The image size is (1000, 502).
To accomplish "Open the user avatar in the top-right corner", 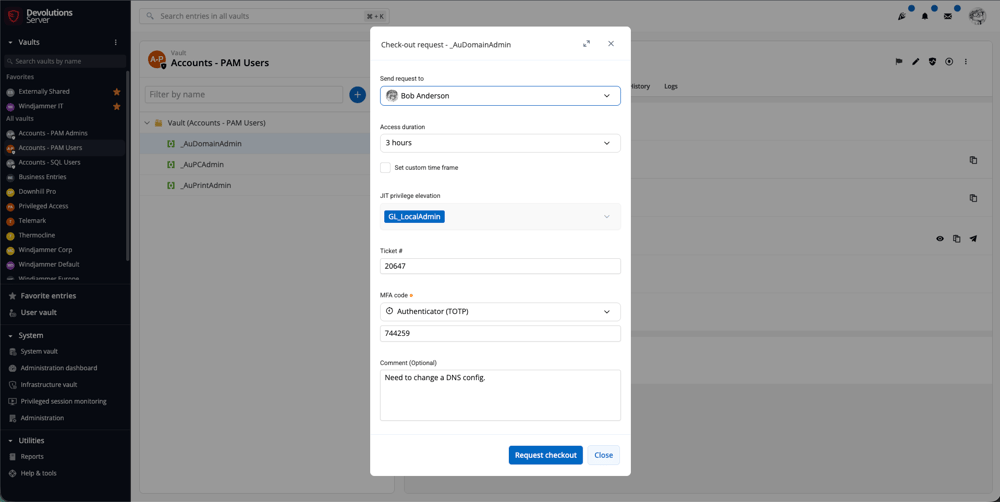I will 977,17.
